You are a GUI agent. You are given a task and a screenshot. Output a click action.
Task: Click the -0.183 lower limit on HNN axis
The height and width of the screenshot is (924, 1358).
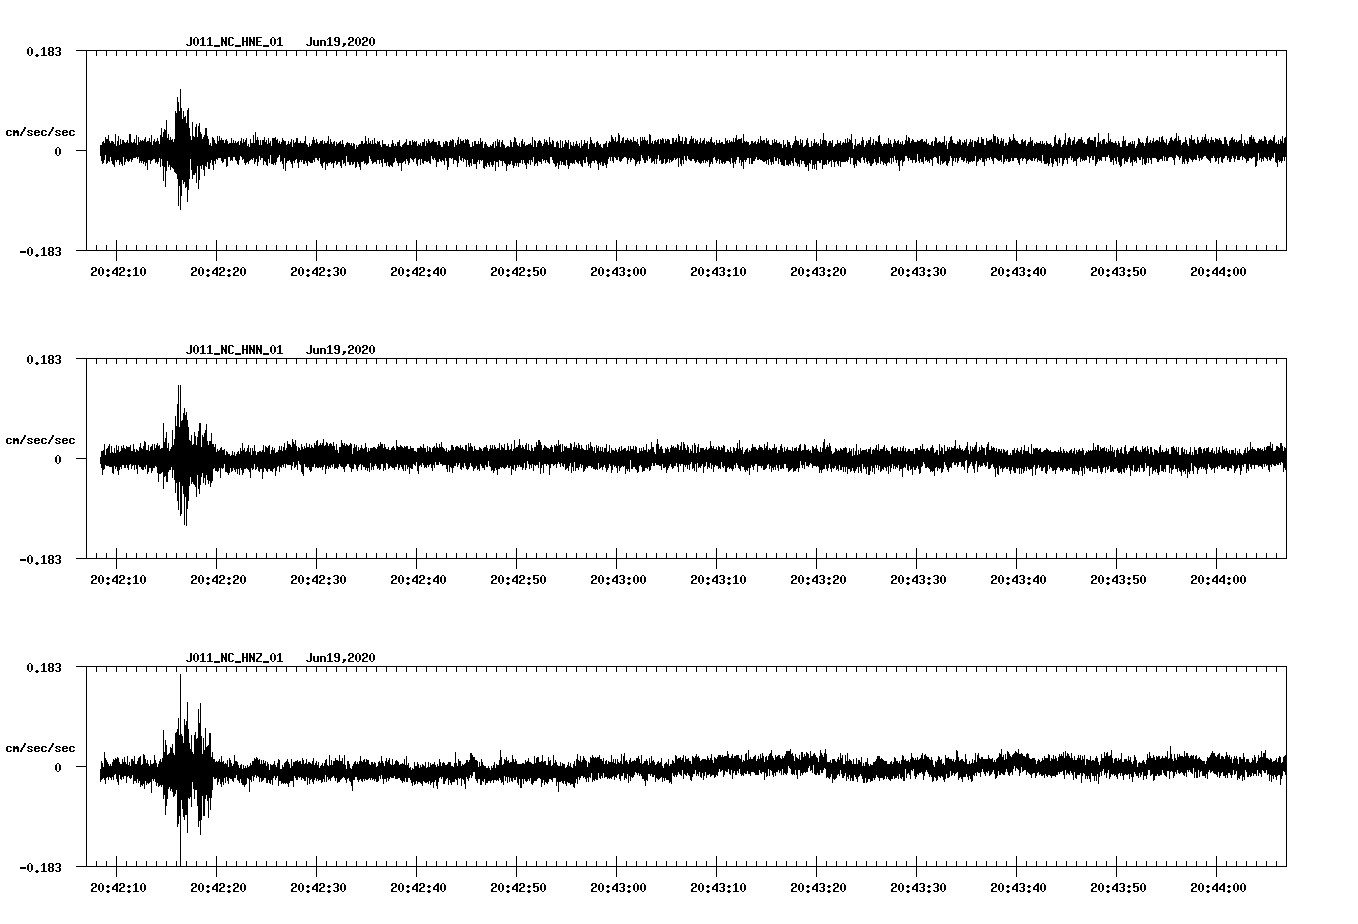pyautogui.click(x=40, y=559)
